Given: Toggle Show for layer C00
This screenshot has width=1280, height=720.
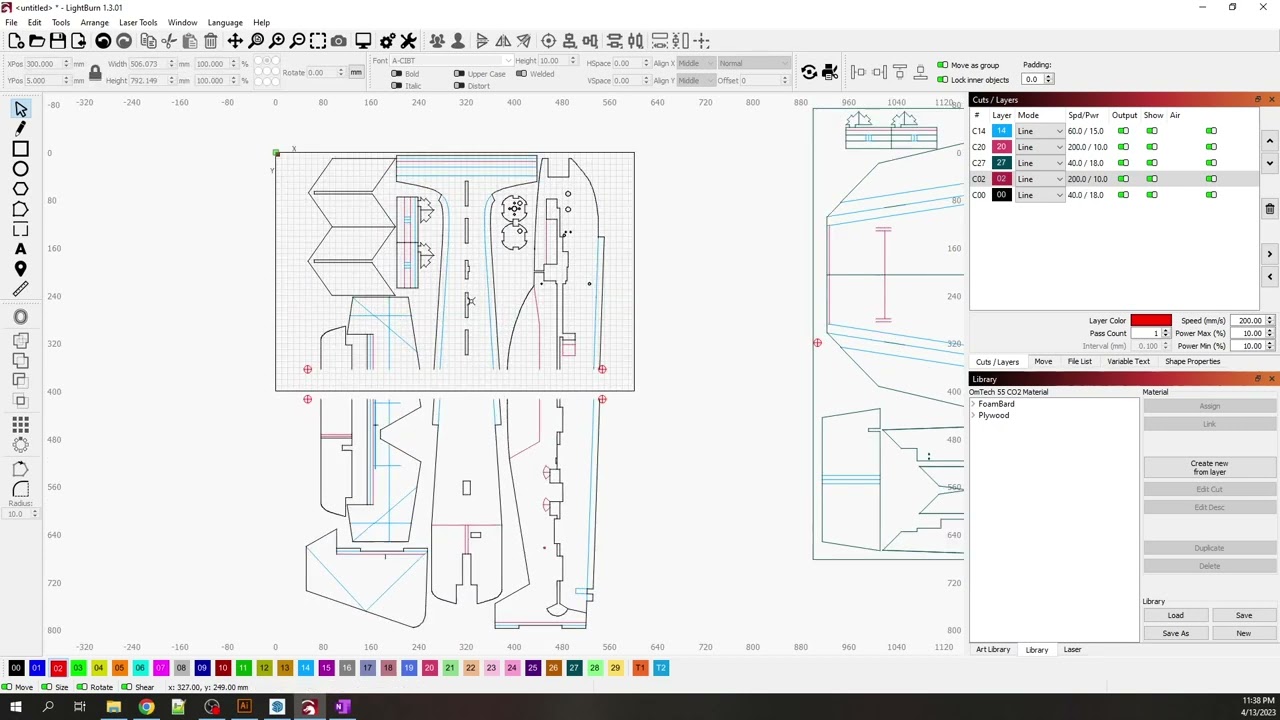Looking at the screenshot, I should tap(1152, 195).
